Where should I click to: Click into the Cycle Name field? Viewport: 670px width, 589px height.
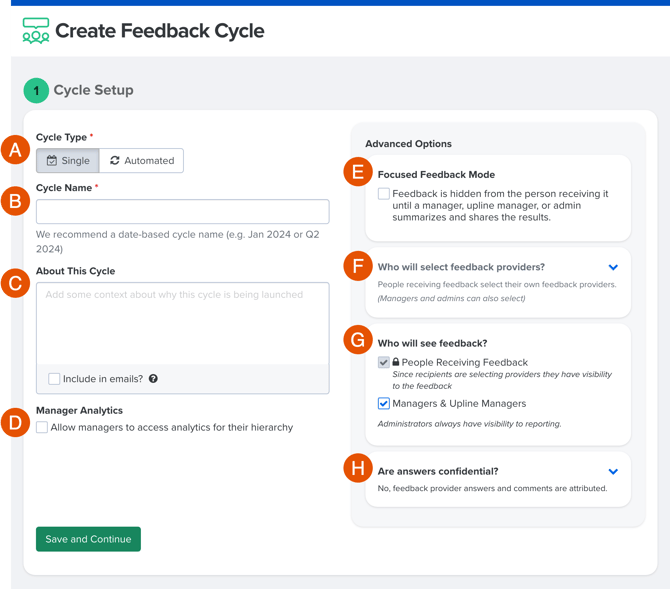point(183,212)
